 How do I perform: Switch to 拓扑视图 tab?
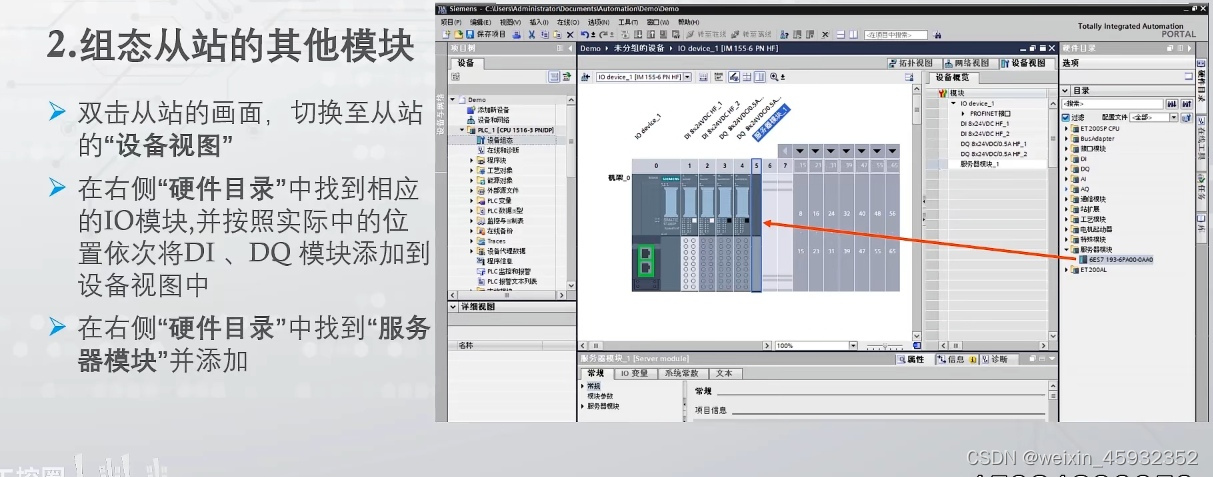coord(914,63)
